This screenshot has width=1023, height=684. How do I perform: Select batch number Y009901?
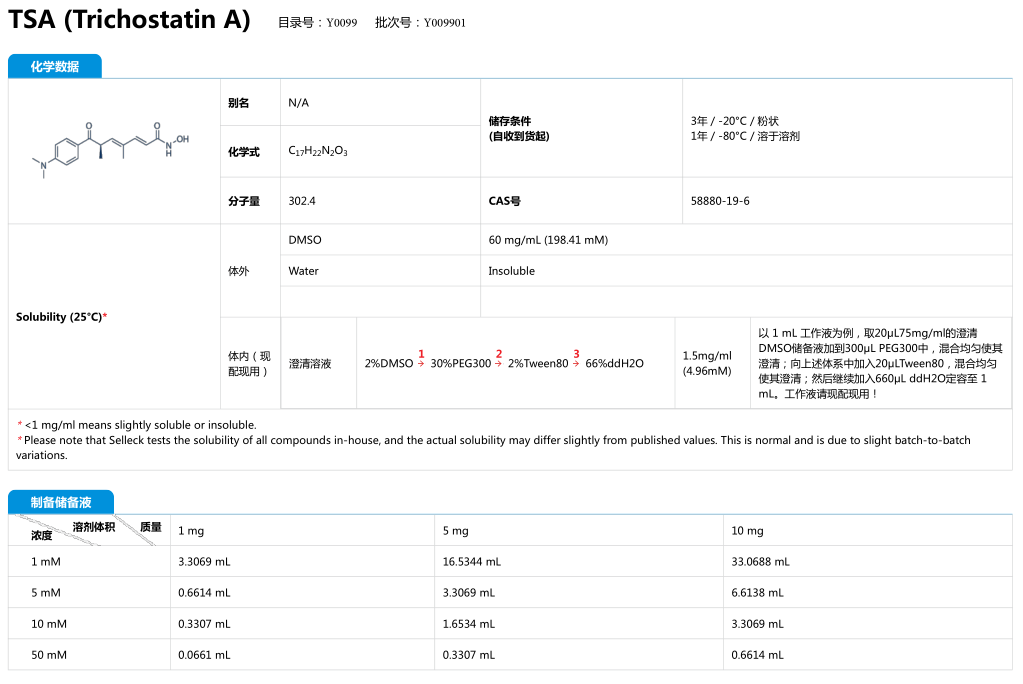[444, 23]
